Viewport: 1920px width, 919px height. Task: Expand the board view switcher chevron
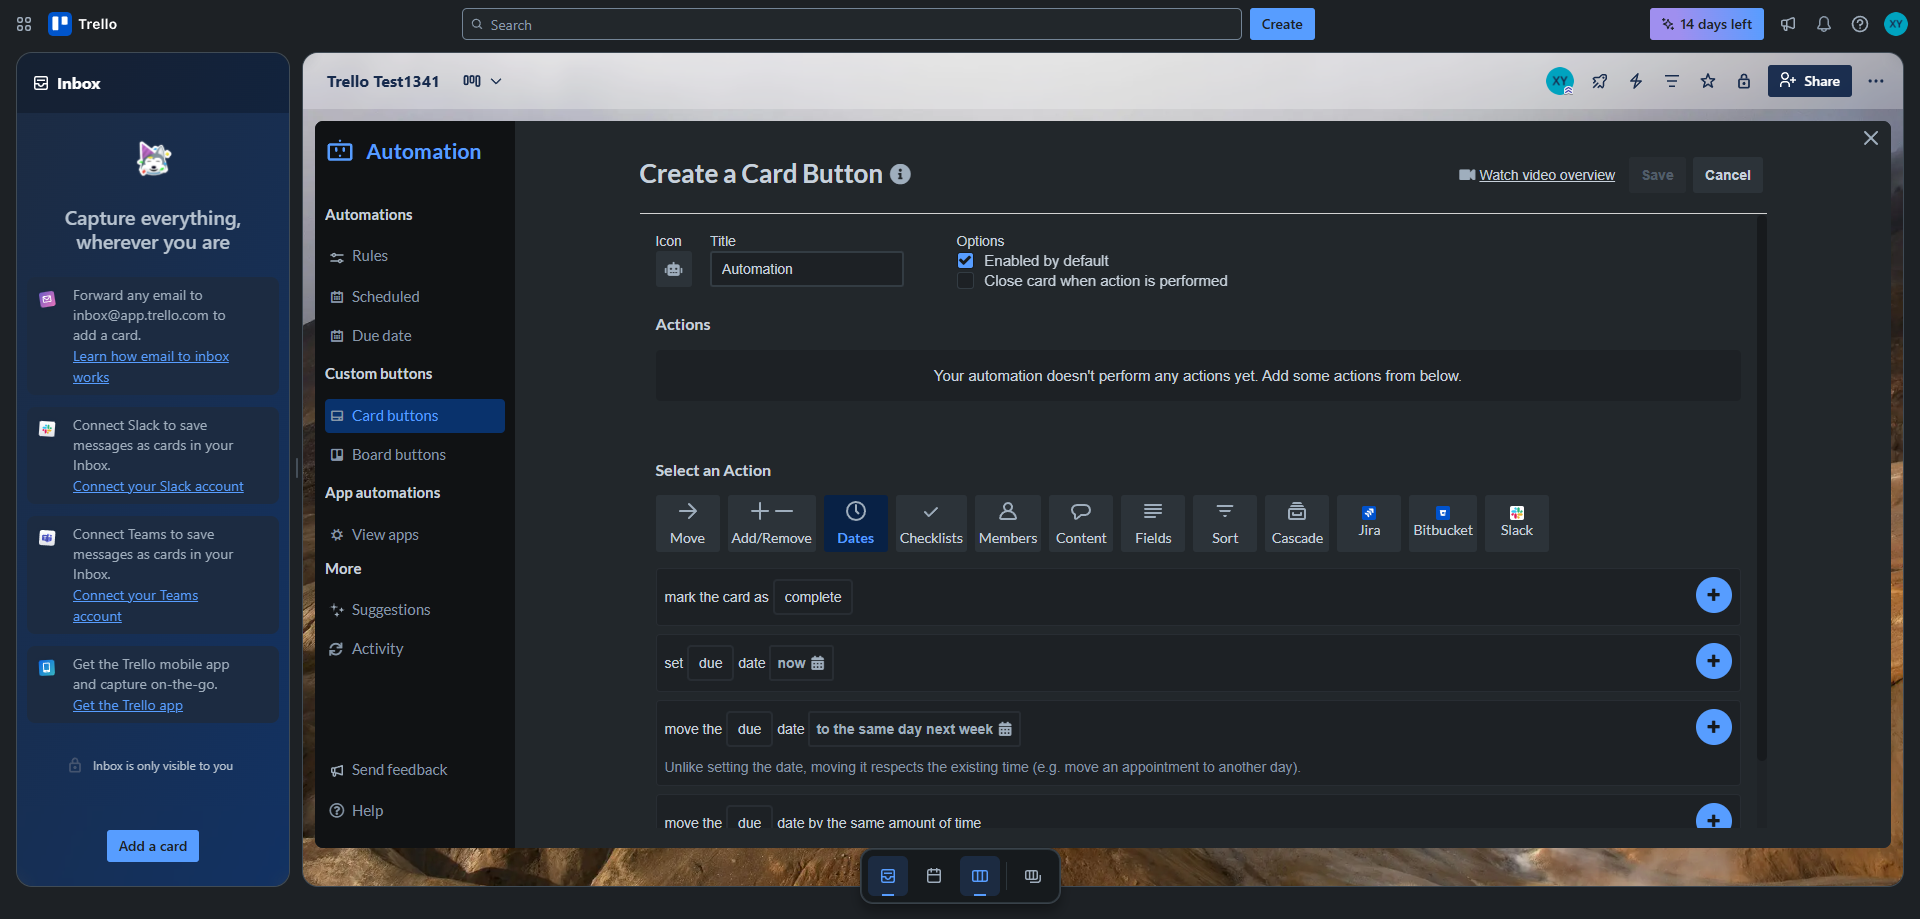[x=496, y=81]
